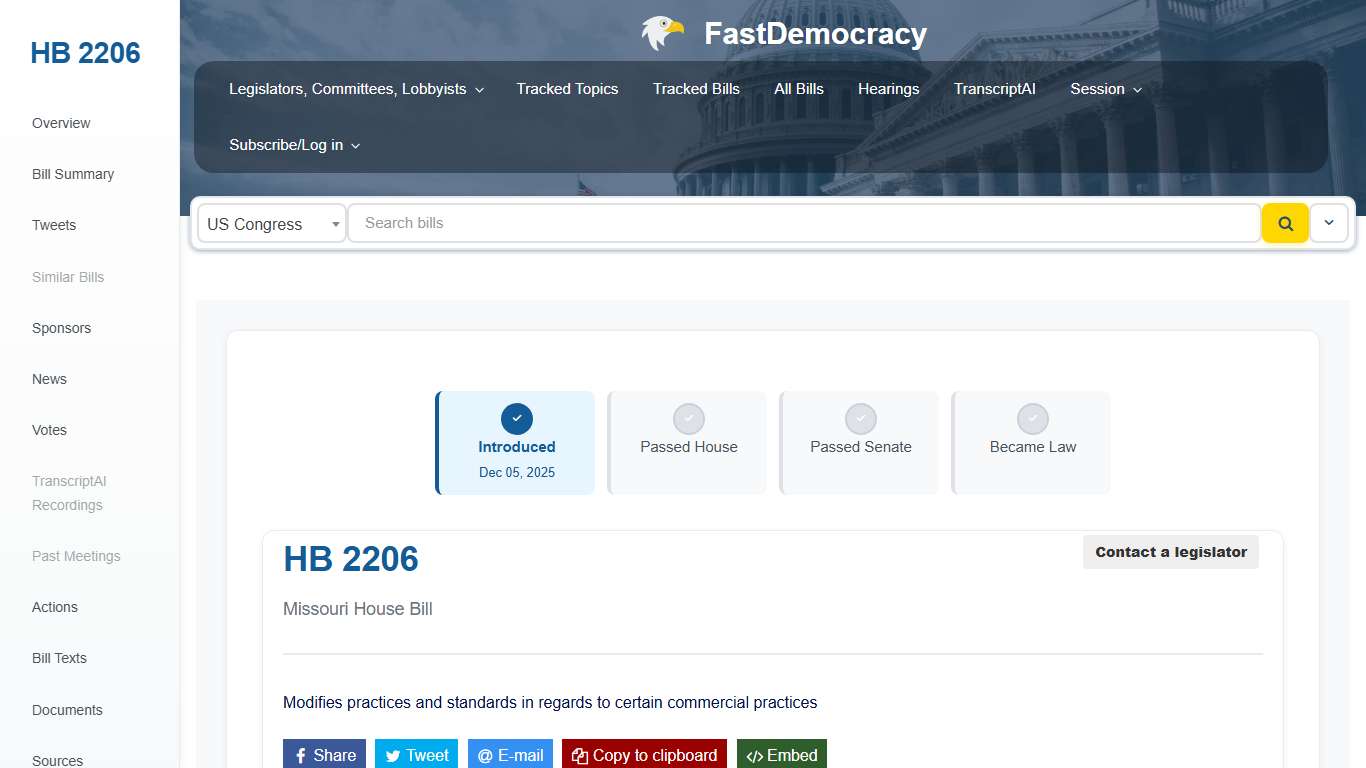The width and height of the screenshot is (1366, 768).
Task: Click the Introduced checkmark icon
Action: point(516,418)
